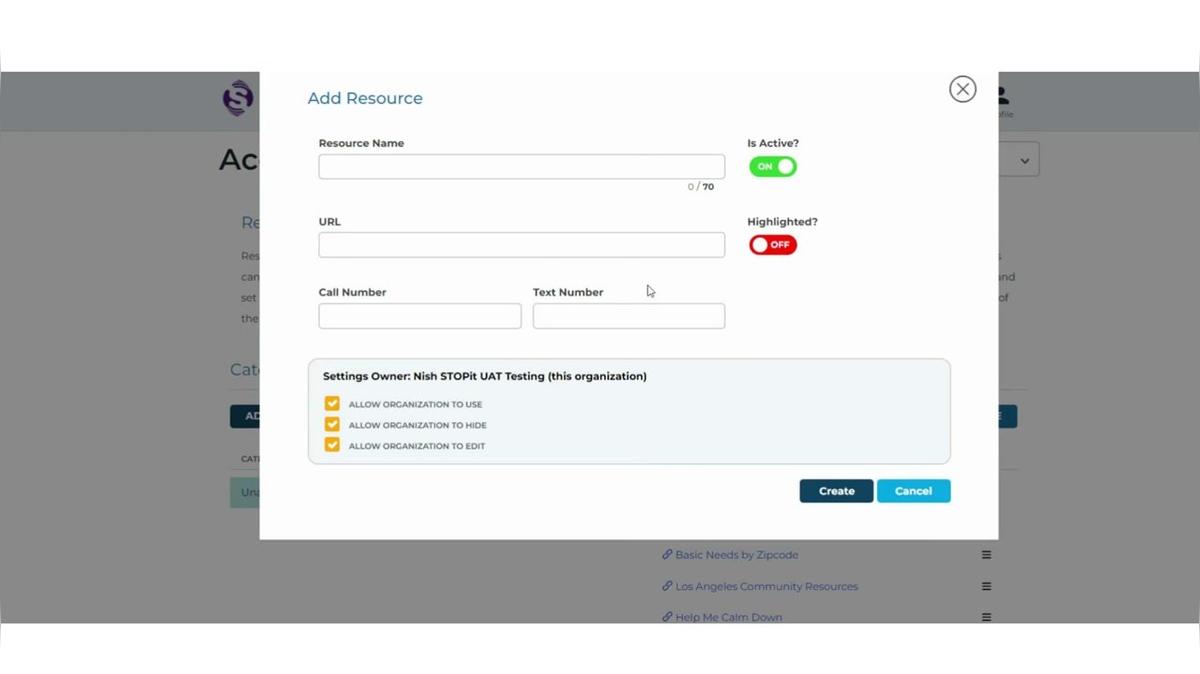
Task: Uncheck Allow Organization to Edit
Action: click(x=332, y=446)
